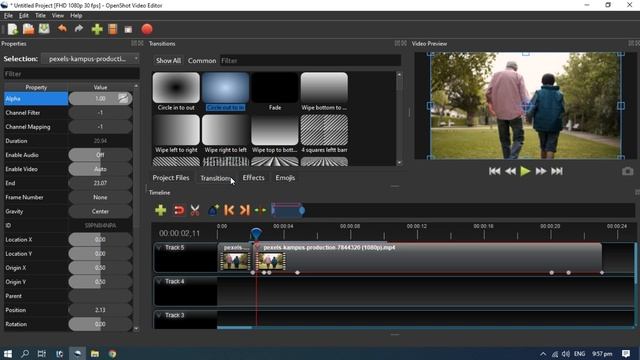
Task: Add a track with timeline plus icon
Action: 161,210
